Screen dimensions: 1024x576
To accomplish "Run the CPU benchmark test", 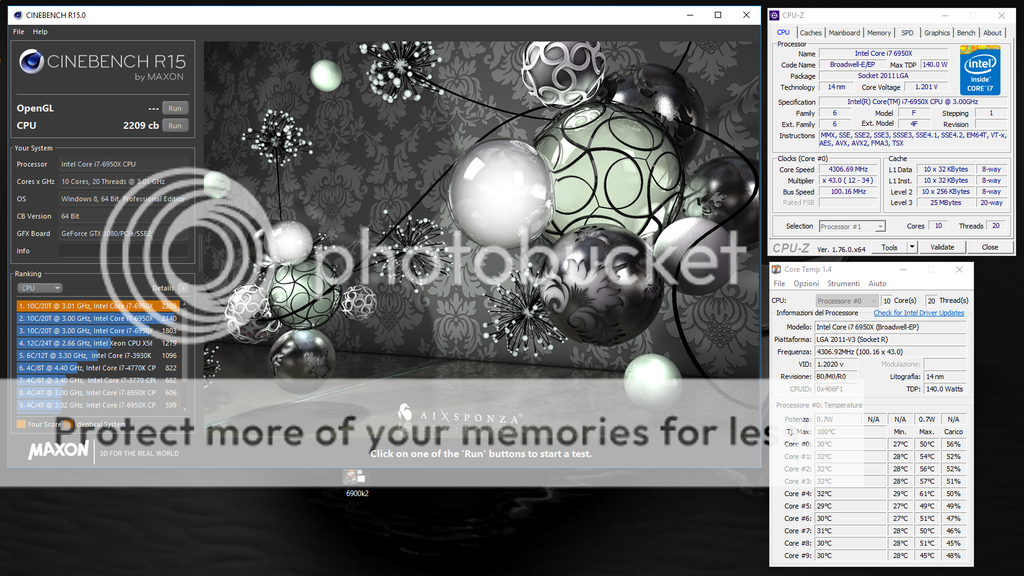I will (x=175, y=125).
